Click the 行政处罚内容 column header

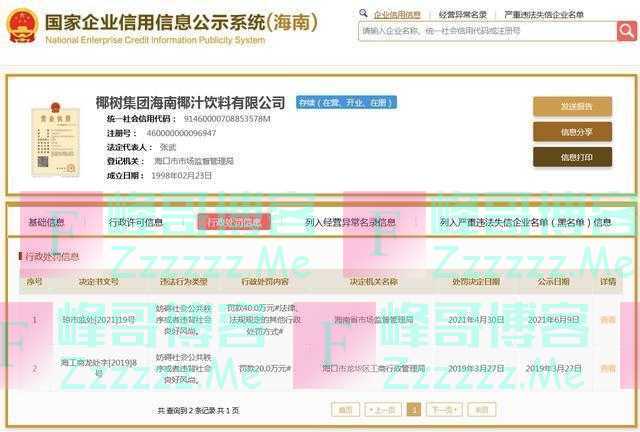click(x=265, y=282)
